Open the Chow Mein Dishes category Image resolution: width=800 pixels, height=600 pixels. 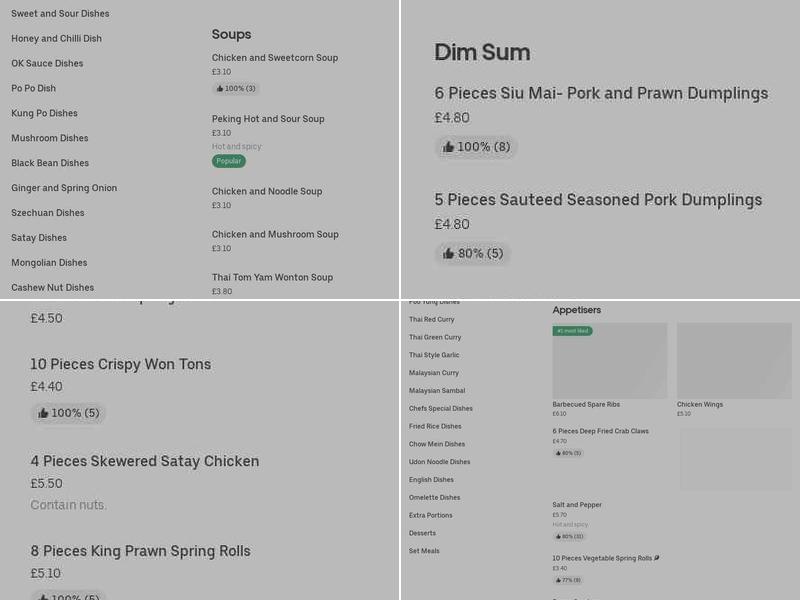click(x=437, y=444)
